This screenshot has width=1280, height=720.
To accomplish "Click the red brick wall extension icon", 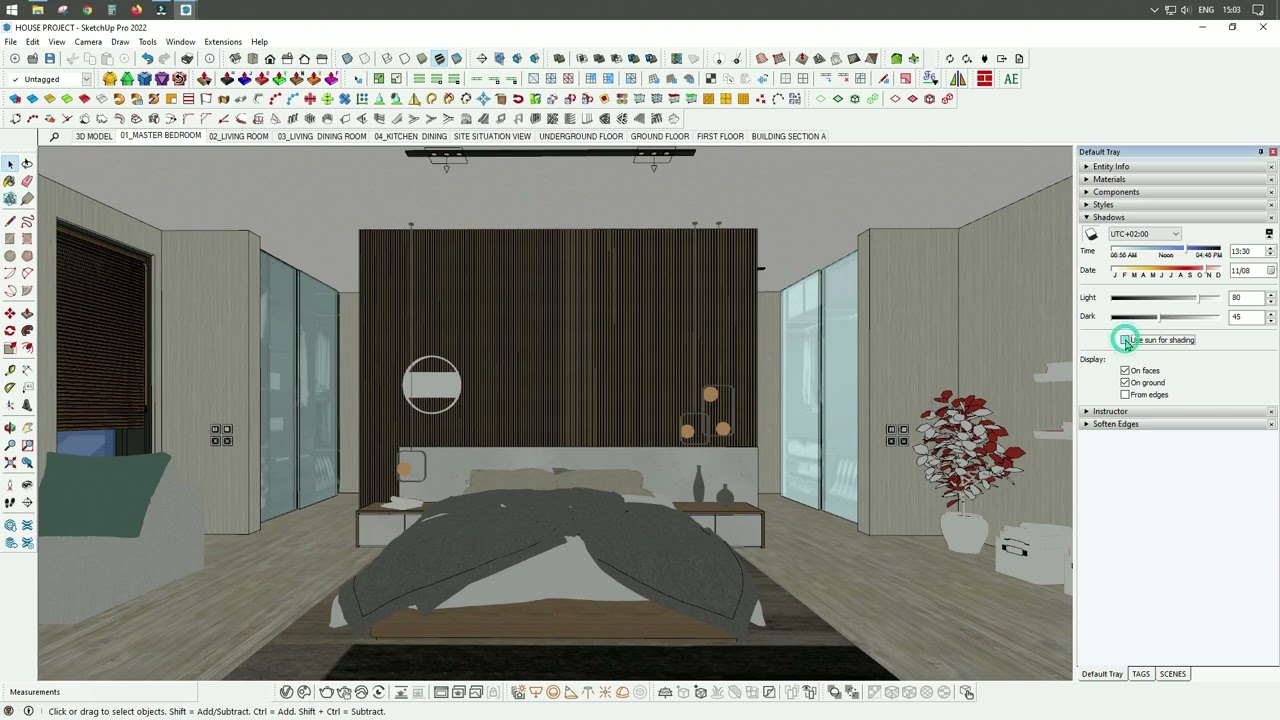I will click(984, 79).
